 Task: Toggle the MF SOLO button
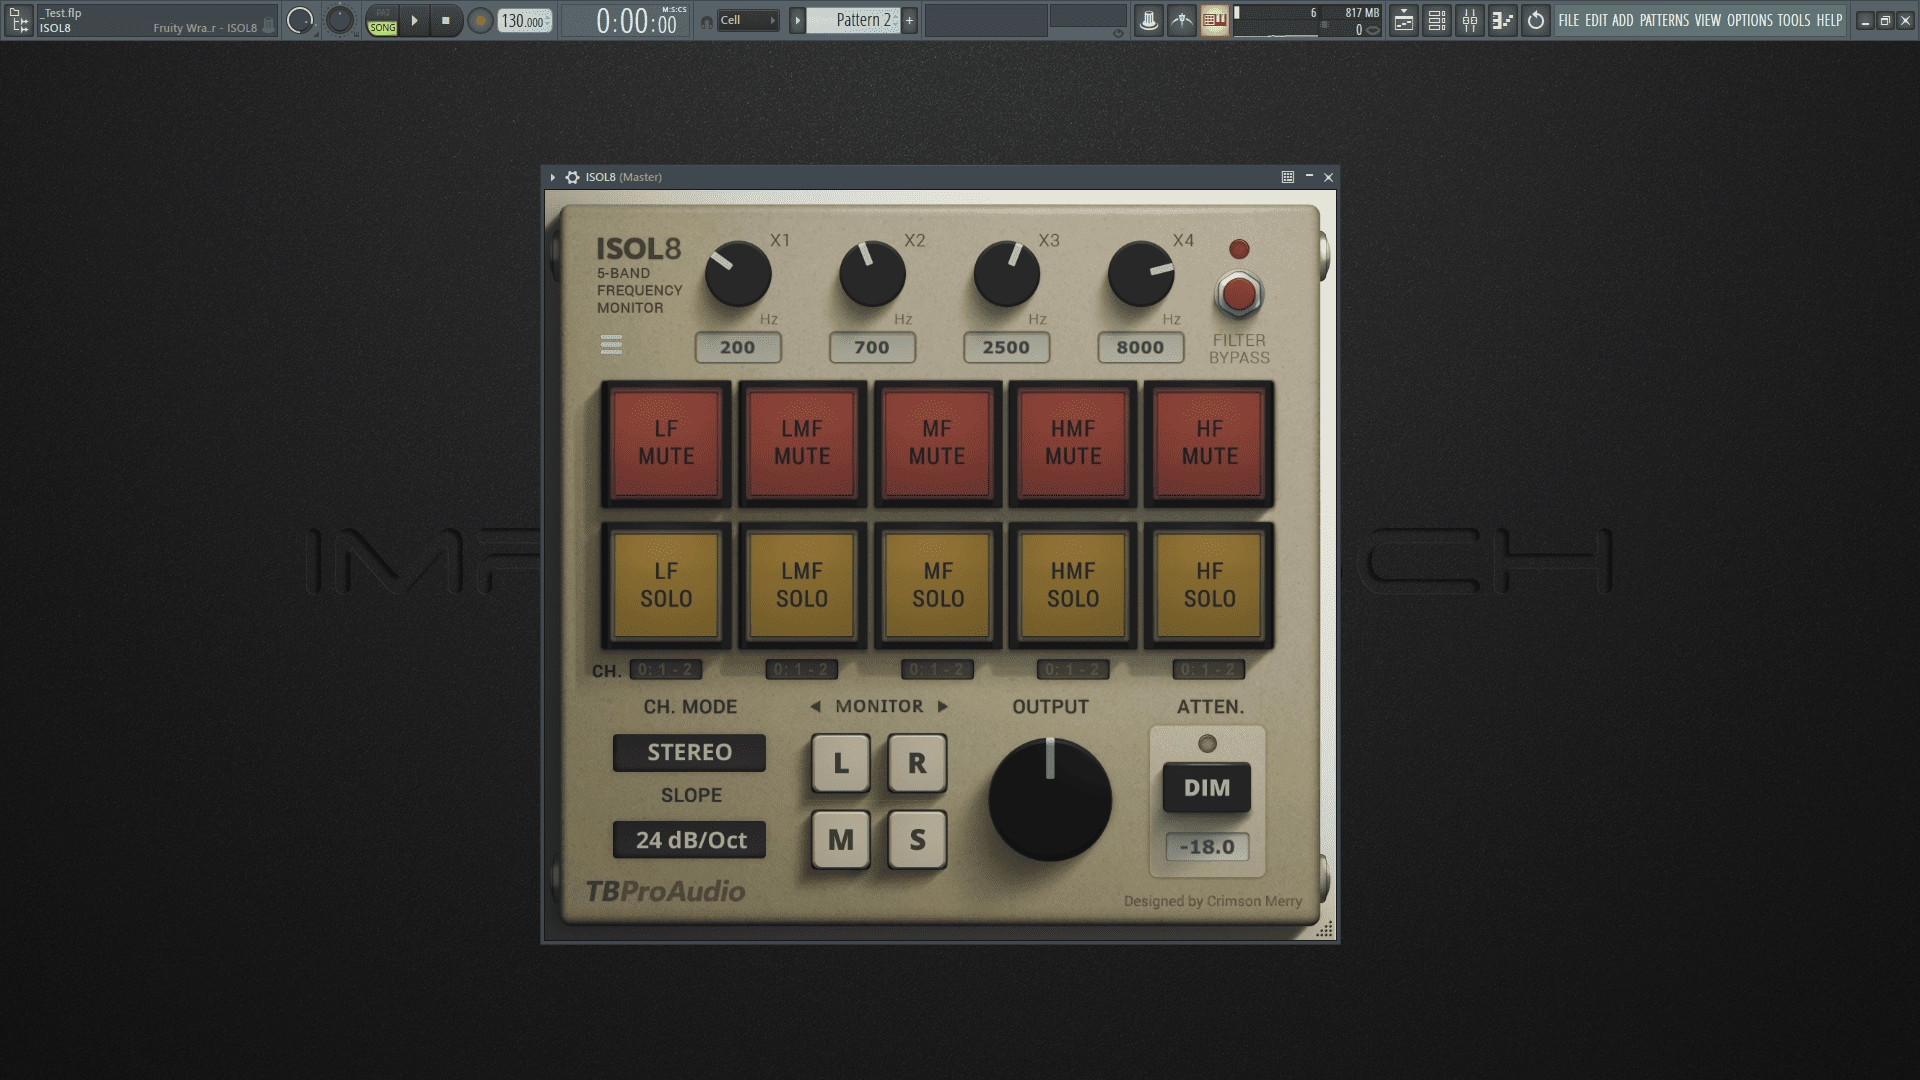(x=937, y=585)
